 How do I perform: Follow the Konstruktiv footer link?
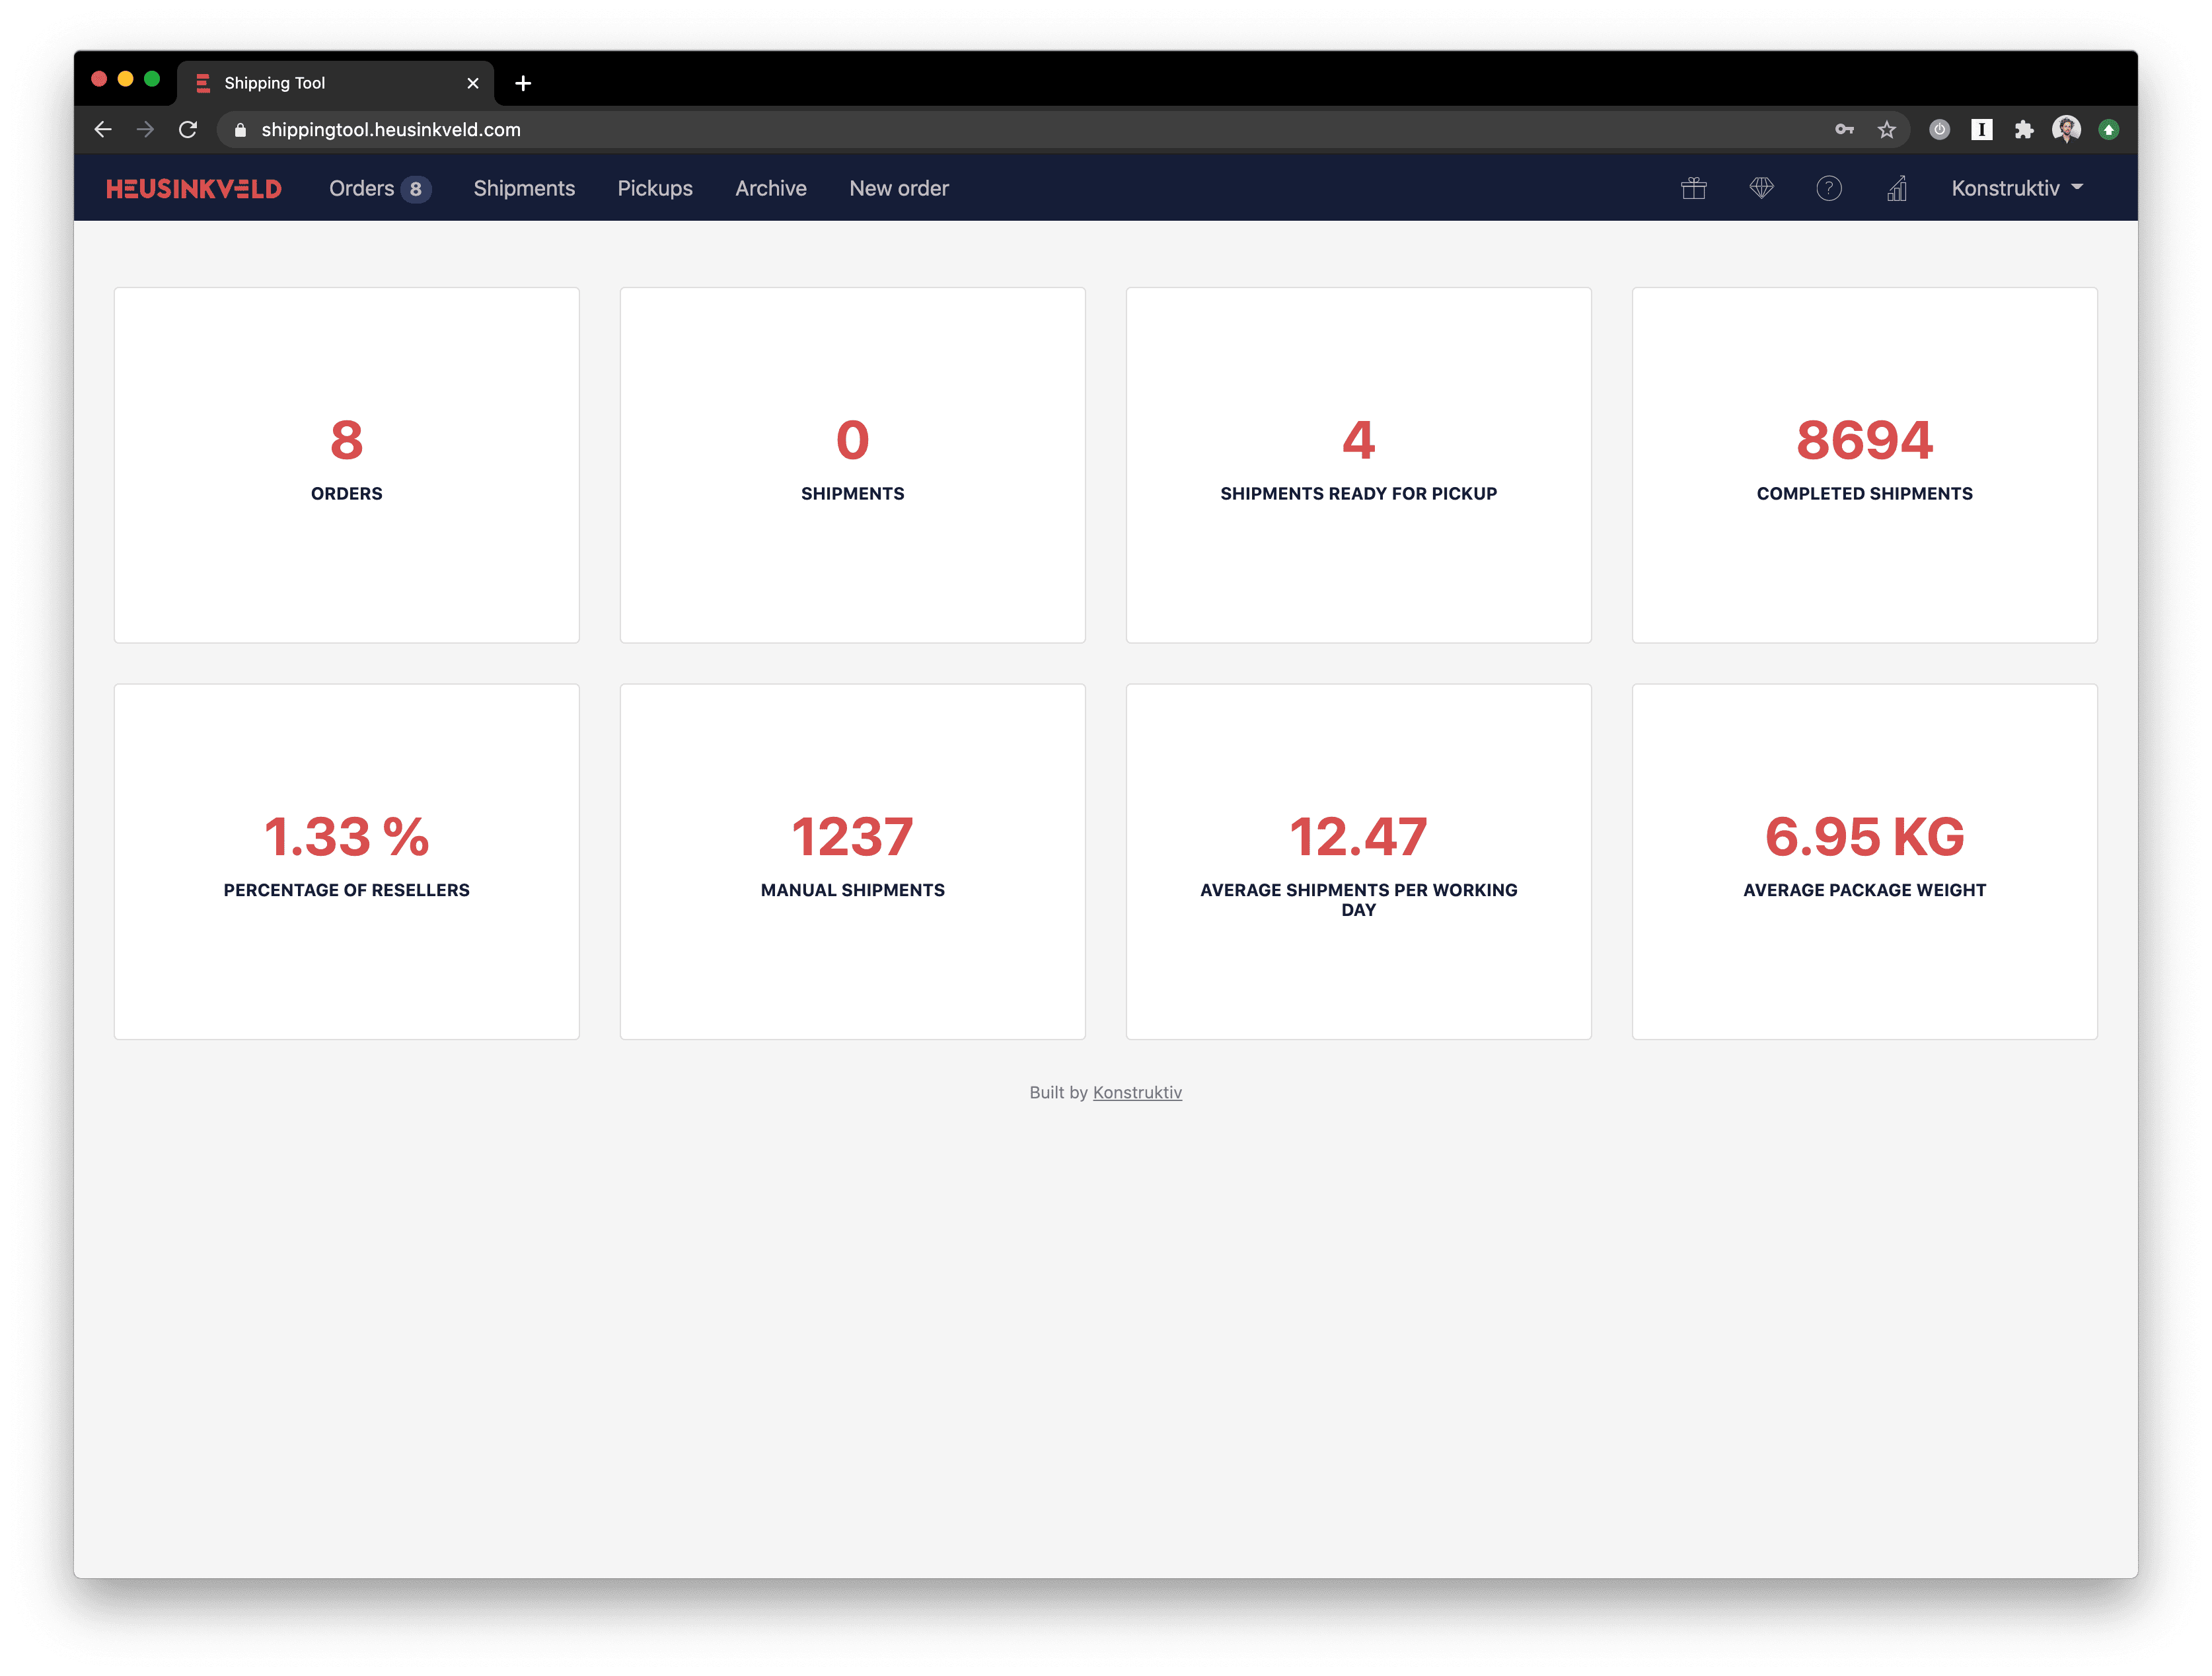(1137, 1092)
